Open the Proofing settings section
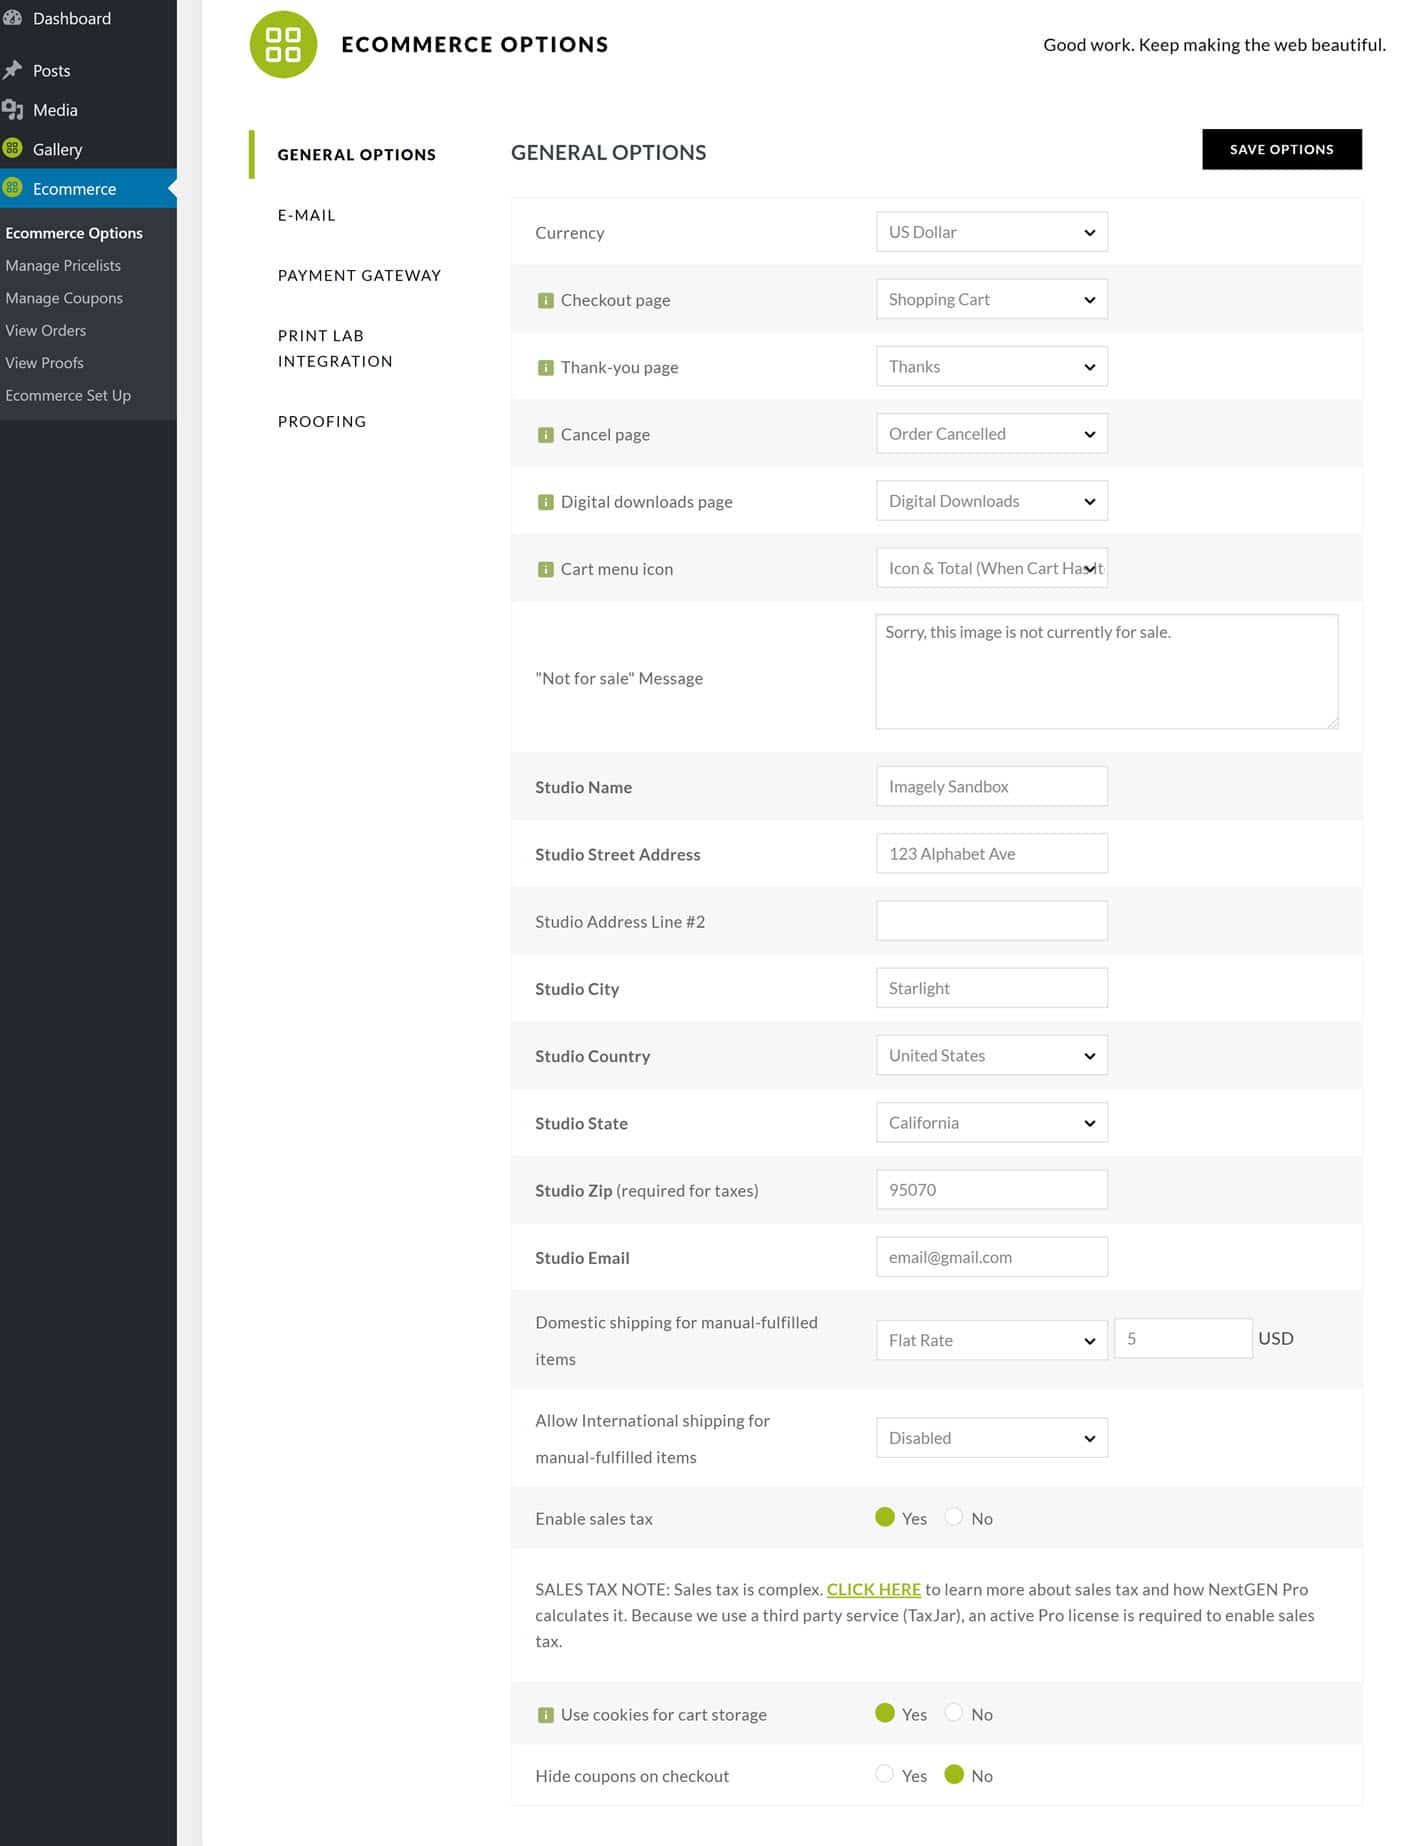The image size is (1425, 1846). tap(322, 421)
